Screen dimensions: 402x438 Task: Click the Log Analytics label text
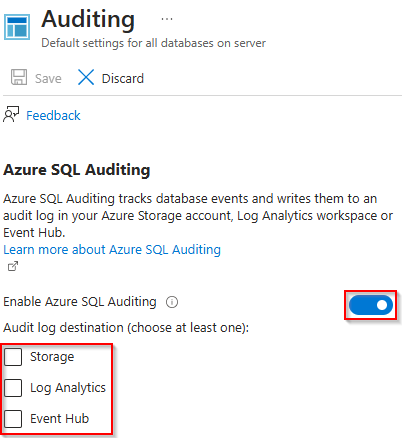[x=68, y=388]
